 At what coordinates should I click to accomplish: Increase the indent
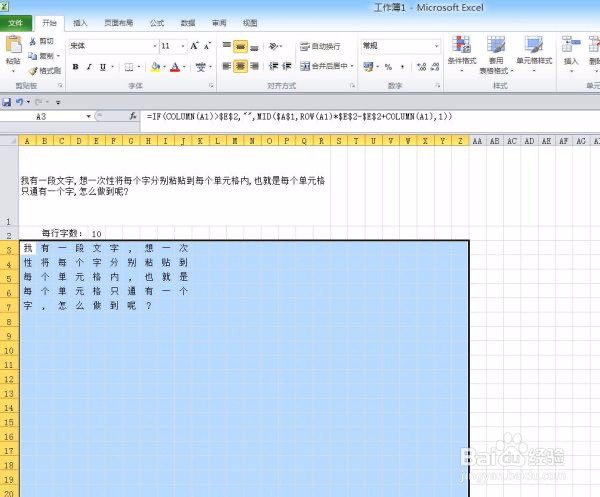coord(287,66)
